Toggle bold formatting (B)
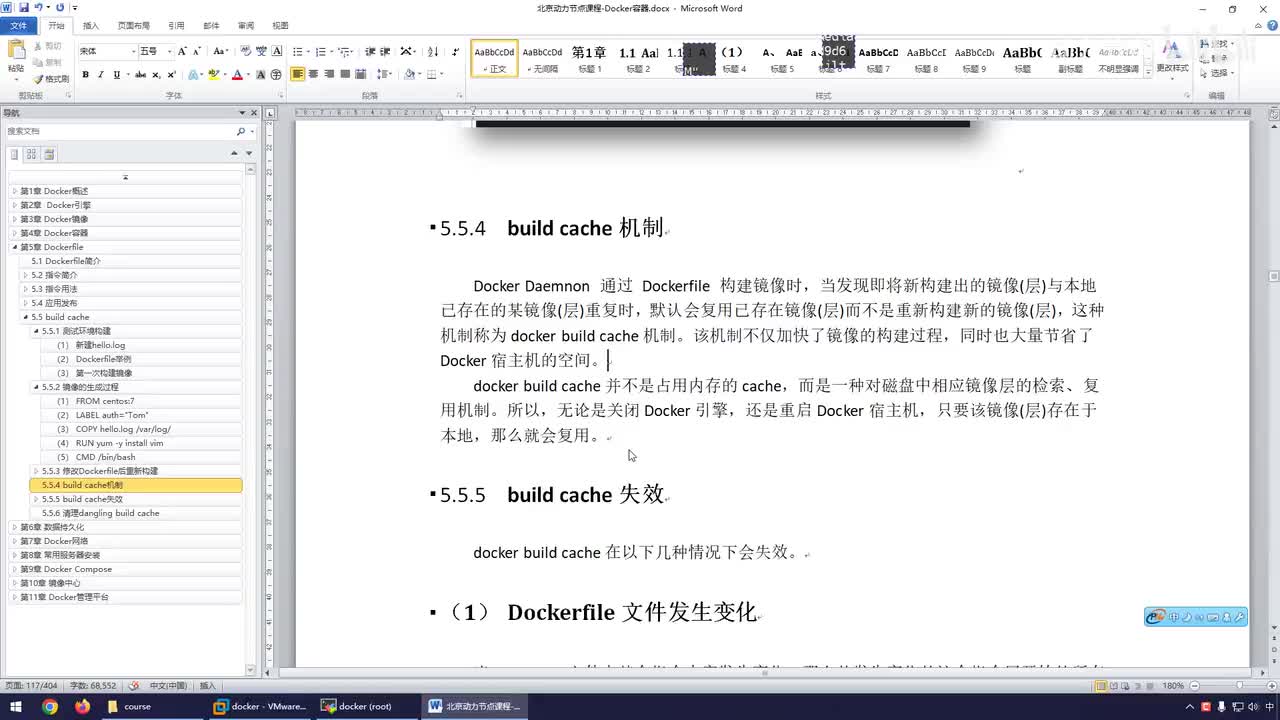The width and height of the screenshot is (1280, 720). click(85, 75)
